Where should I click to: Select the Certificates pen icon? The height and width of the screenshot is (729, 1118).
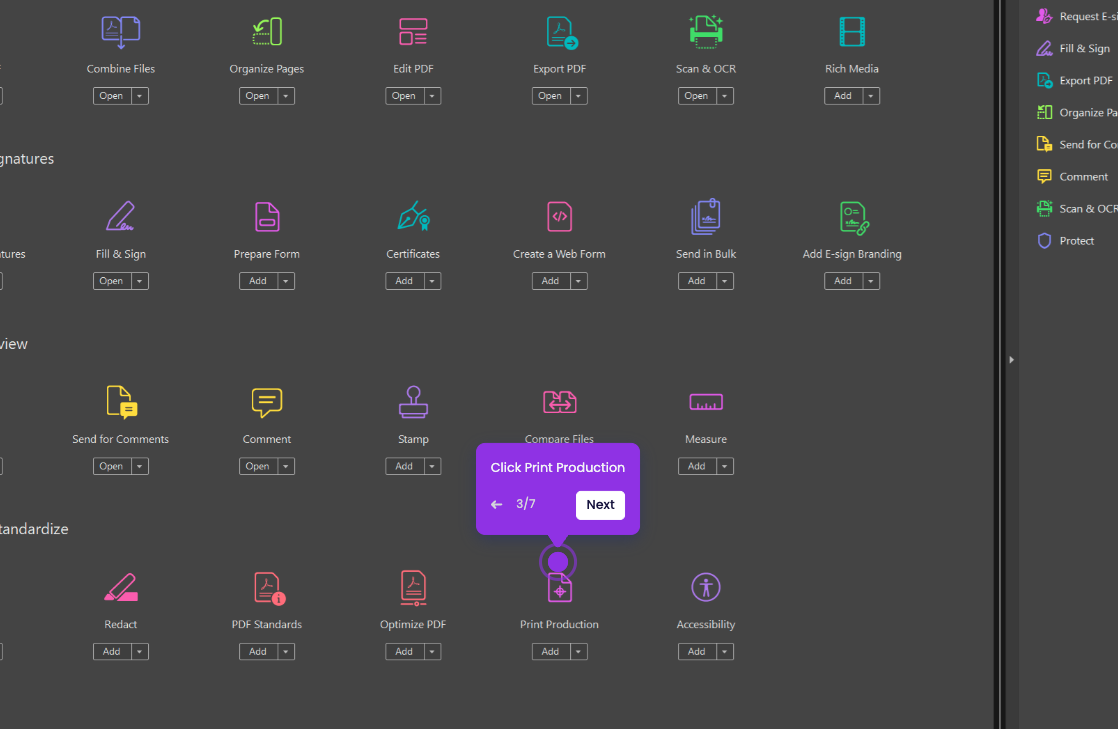[x=414, y=217]
